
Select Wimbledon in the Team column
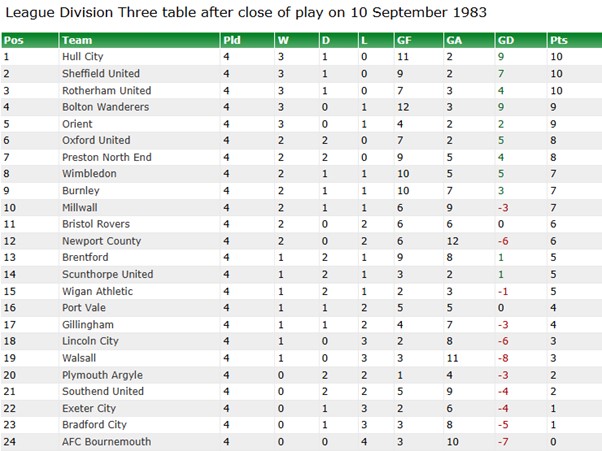(x=89, y=174)
